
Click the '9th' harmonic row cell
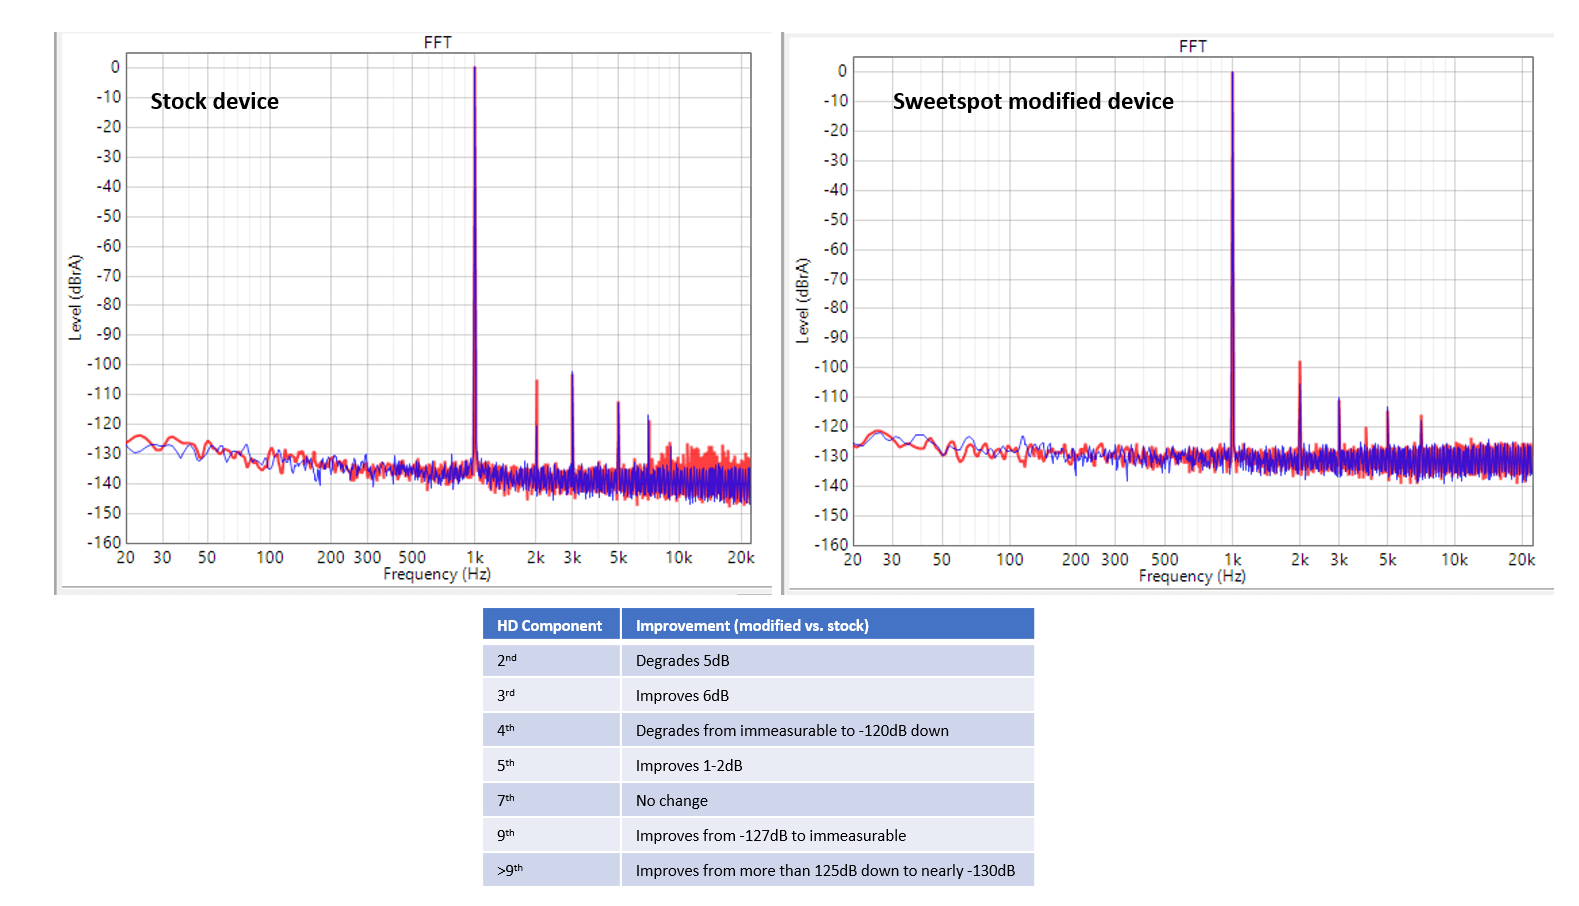551,835
